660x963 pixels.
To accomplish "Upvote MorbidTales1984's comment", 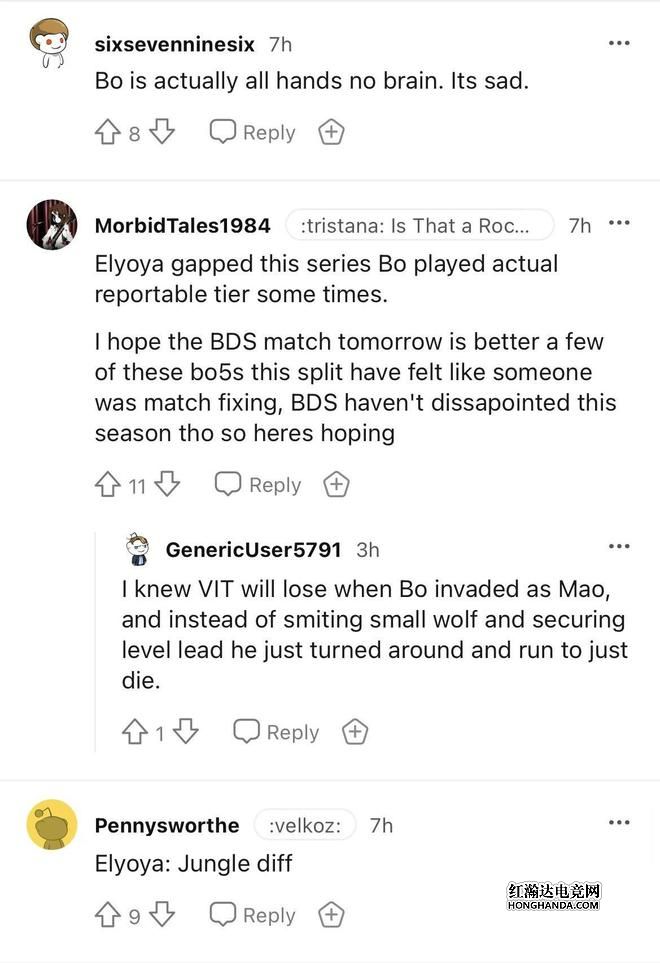I will click(108, 485).
